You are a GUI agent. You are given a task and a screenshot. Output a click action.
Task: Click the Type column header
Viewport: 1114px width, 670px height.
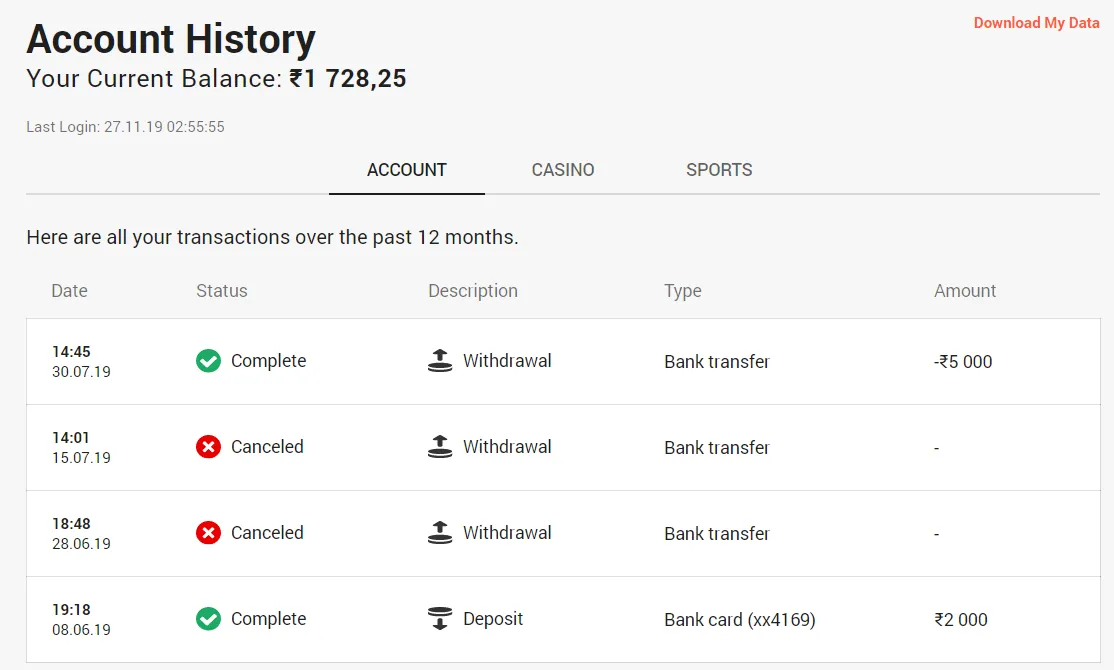pos(683,291)
